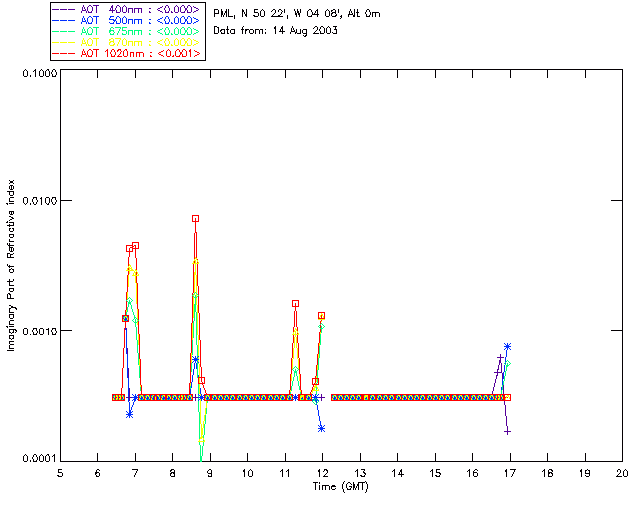Click the Time (GMT) axis title
This screenshot has width=640, height=512.
click(340, 487)
